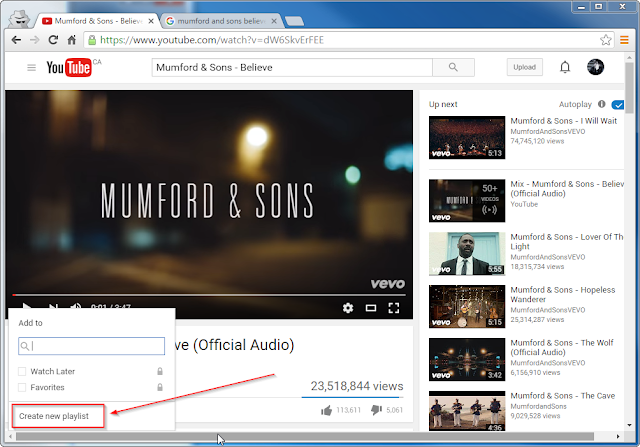Click the 23,518,844 views count
640x447 pixels.
coord(357,386)
